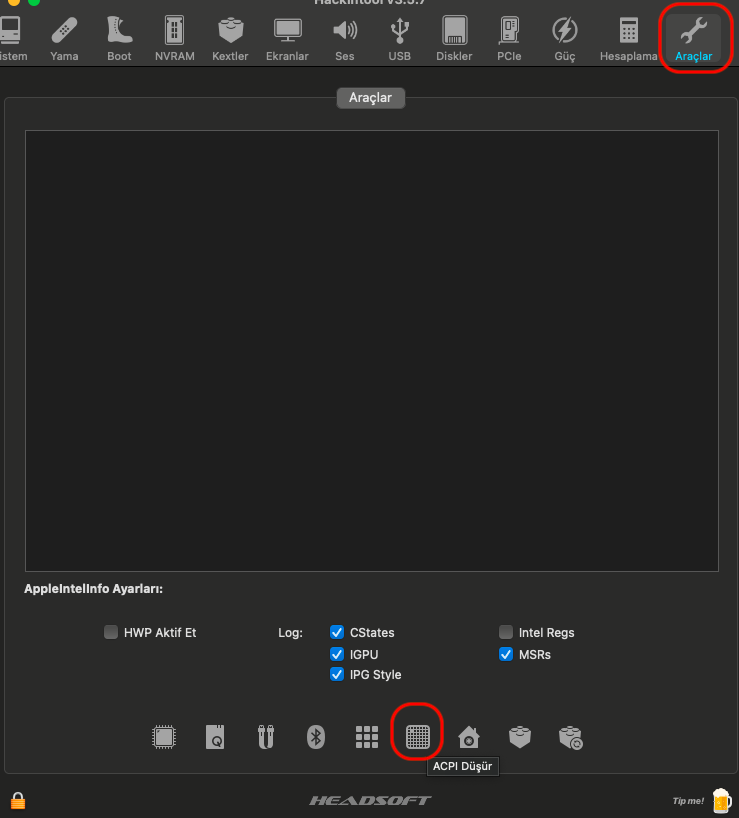This screenshot has height=818, width=739.
Task: Switch to the USB tab
Action: point(399,39)
